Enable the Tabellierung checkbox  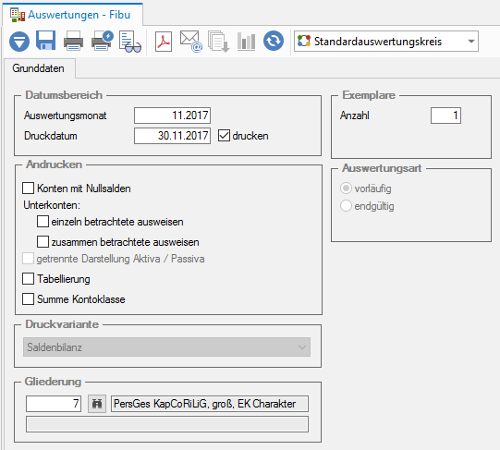28,279
